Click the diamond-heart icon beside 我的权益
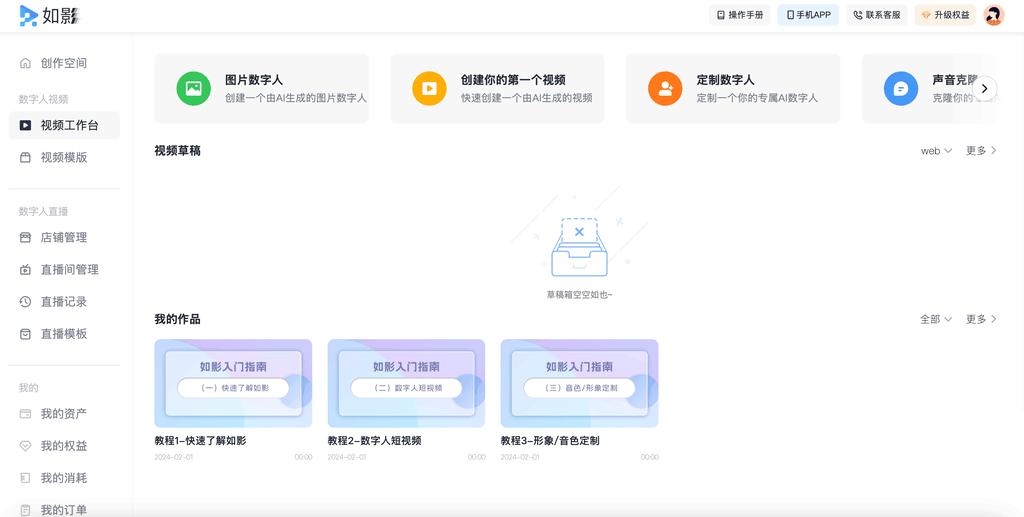 25,446
